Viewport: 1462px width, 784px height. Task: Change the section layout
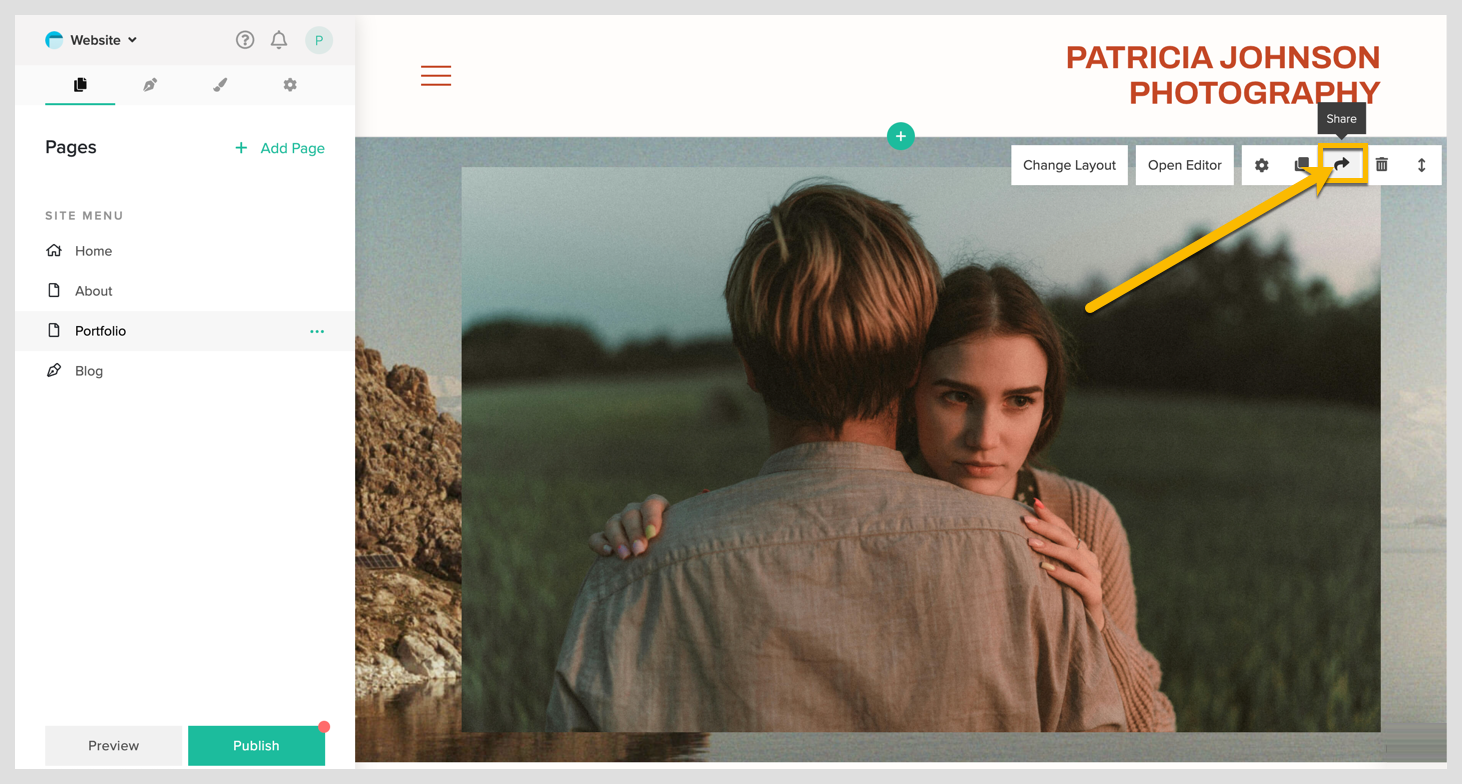pyautogui.click(x=1069, y=165)
